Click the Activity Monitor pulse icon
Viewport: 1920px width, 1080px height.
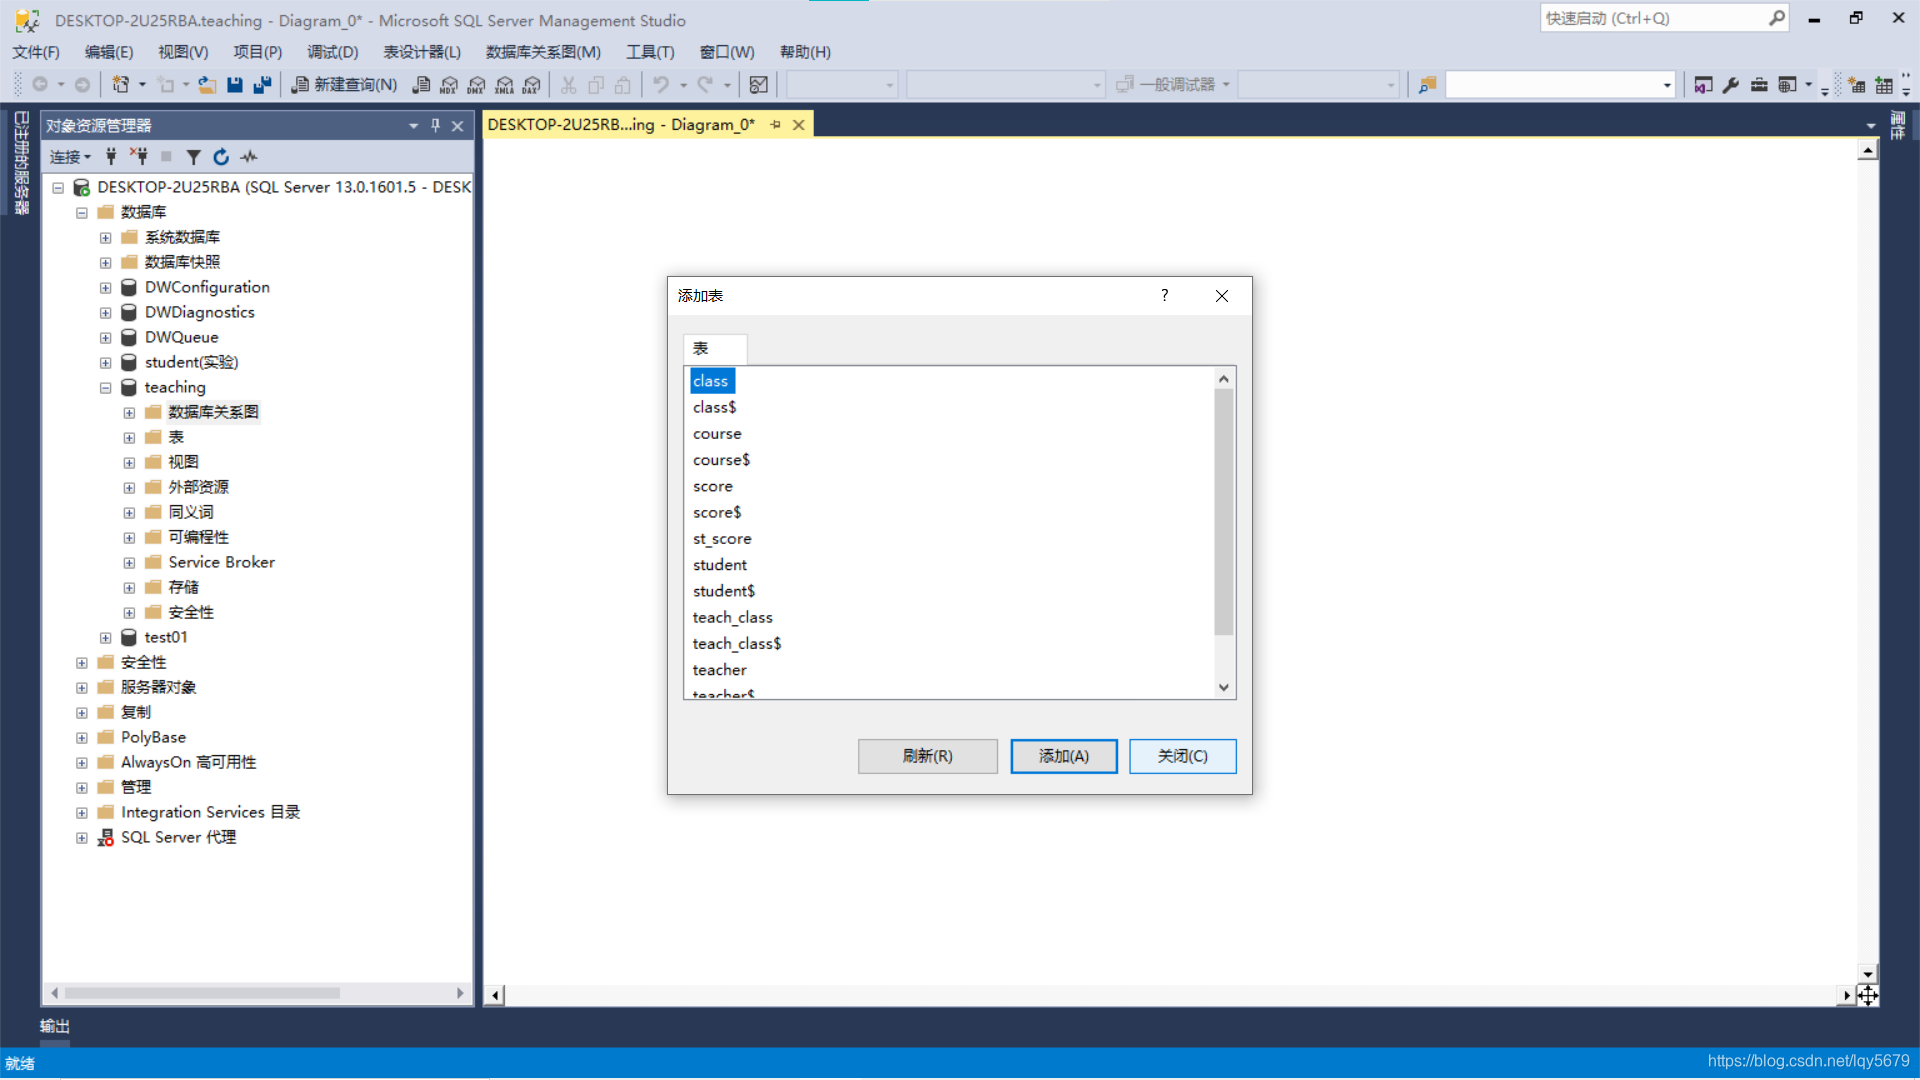(x=249, y=157)
